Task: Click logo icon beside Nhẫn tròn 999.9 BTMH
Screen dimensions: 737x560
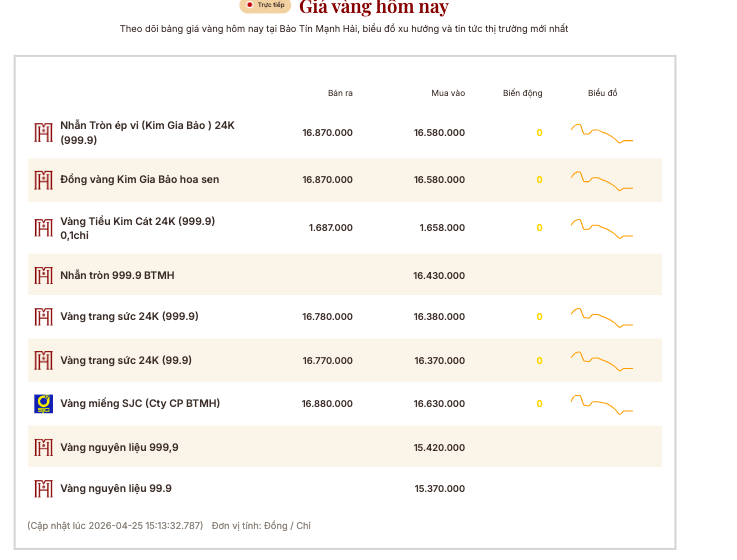Action: [43, 275]
